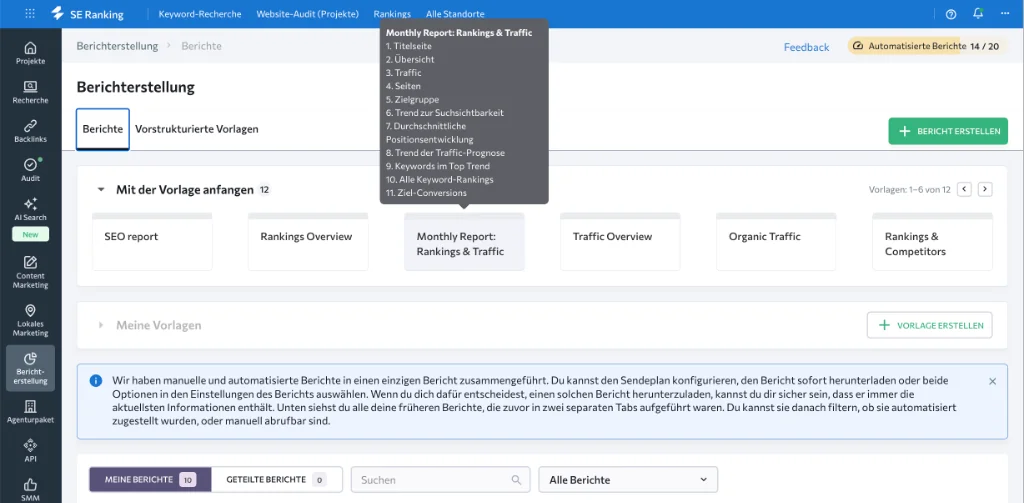The width and height of the screenshot is (1024, 503).
Task: Click '6. Trend zur Suchsichtbarkeit' in the tooltip
Action: click(x=445, y=113)
